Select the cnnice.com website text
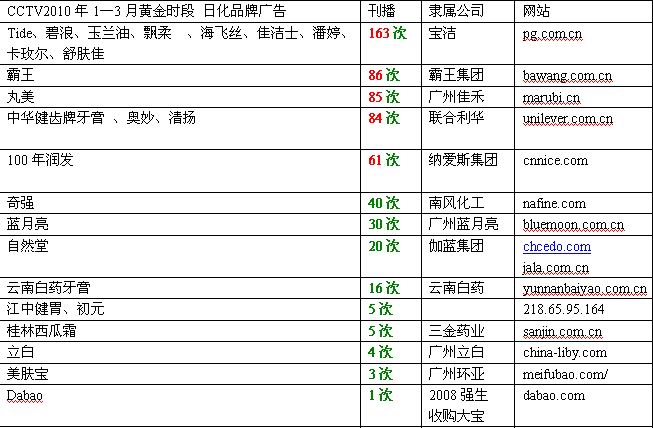Screen dimensions: 653x428 [x=555, y=161]
